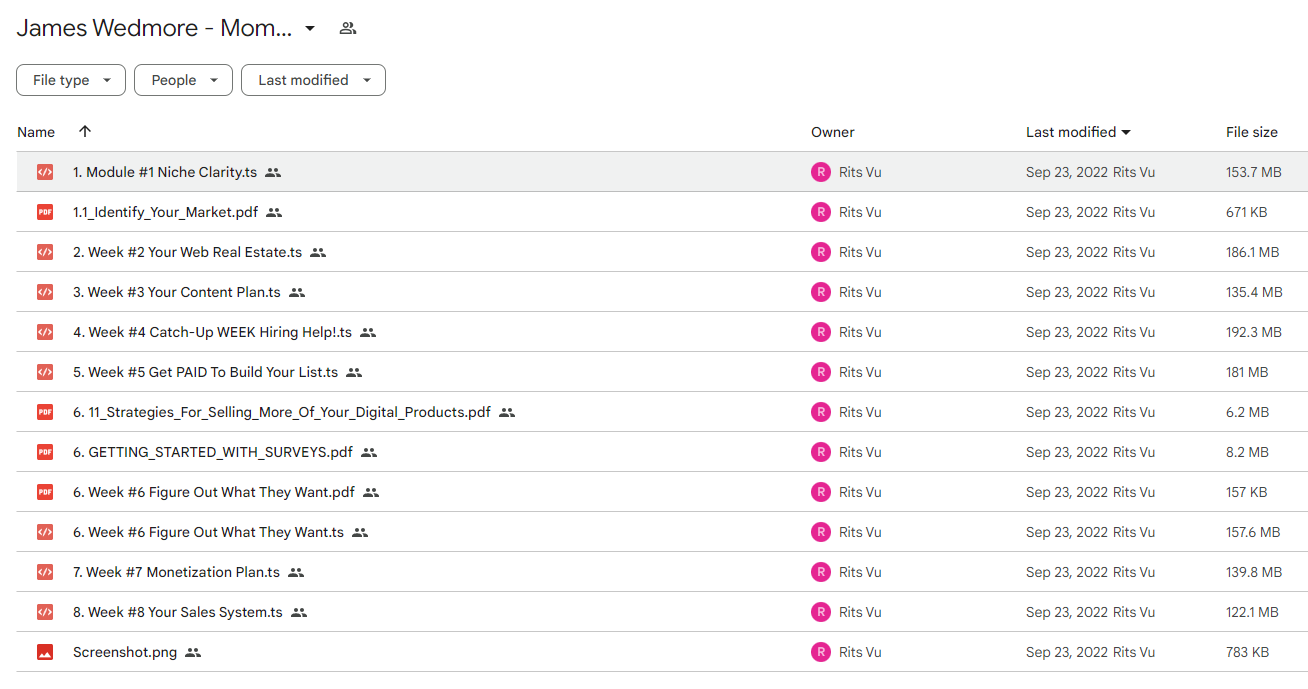The image size is (1308, 689).
Task: Select file 6. Week #6 Figure Out What They Want.pdf
Action: tap(214, 492)
